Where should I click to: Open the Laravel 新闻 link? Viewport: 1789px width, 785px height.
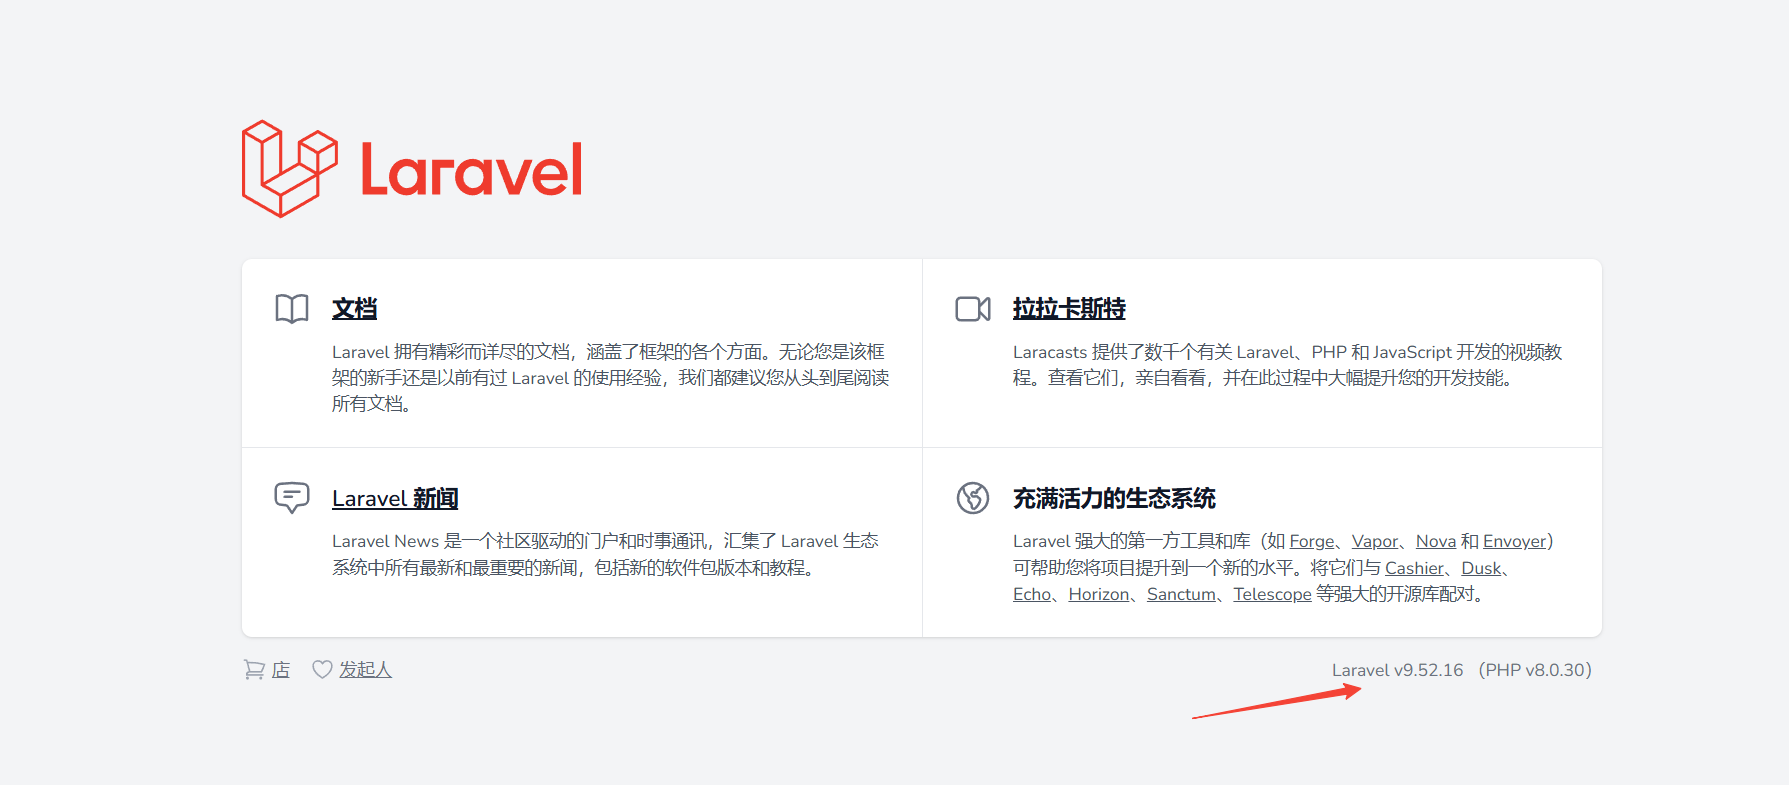click(x=395, y=498)
